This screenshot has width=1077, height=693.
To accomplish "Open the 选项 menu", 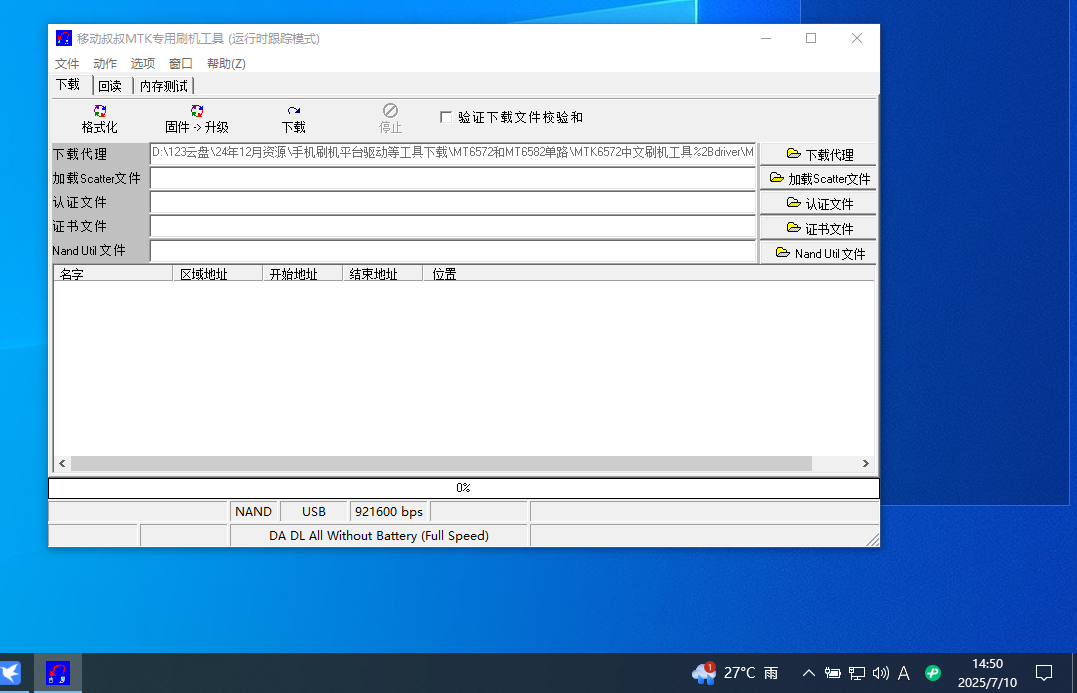I will [143, 63].
